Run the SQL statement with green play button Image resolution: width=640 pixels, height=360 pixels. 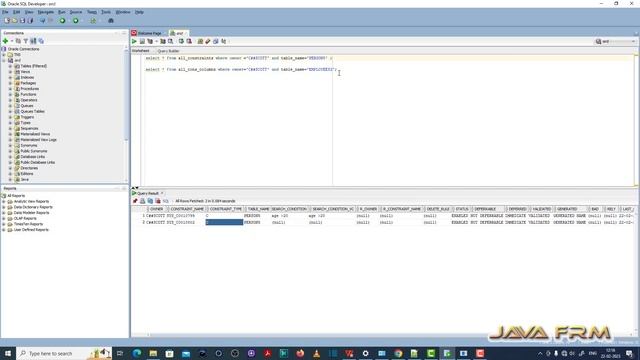click(134, 41)
